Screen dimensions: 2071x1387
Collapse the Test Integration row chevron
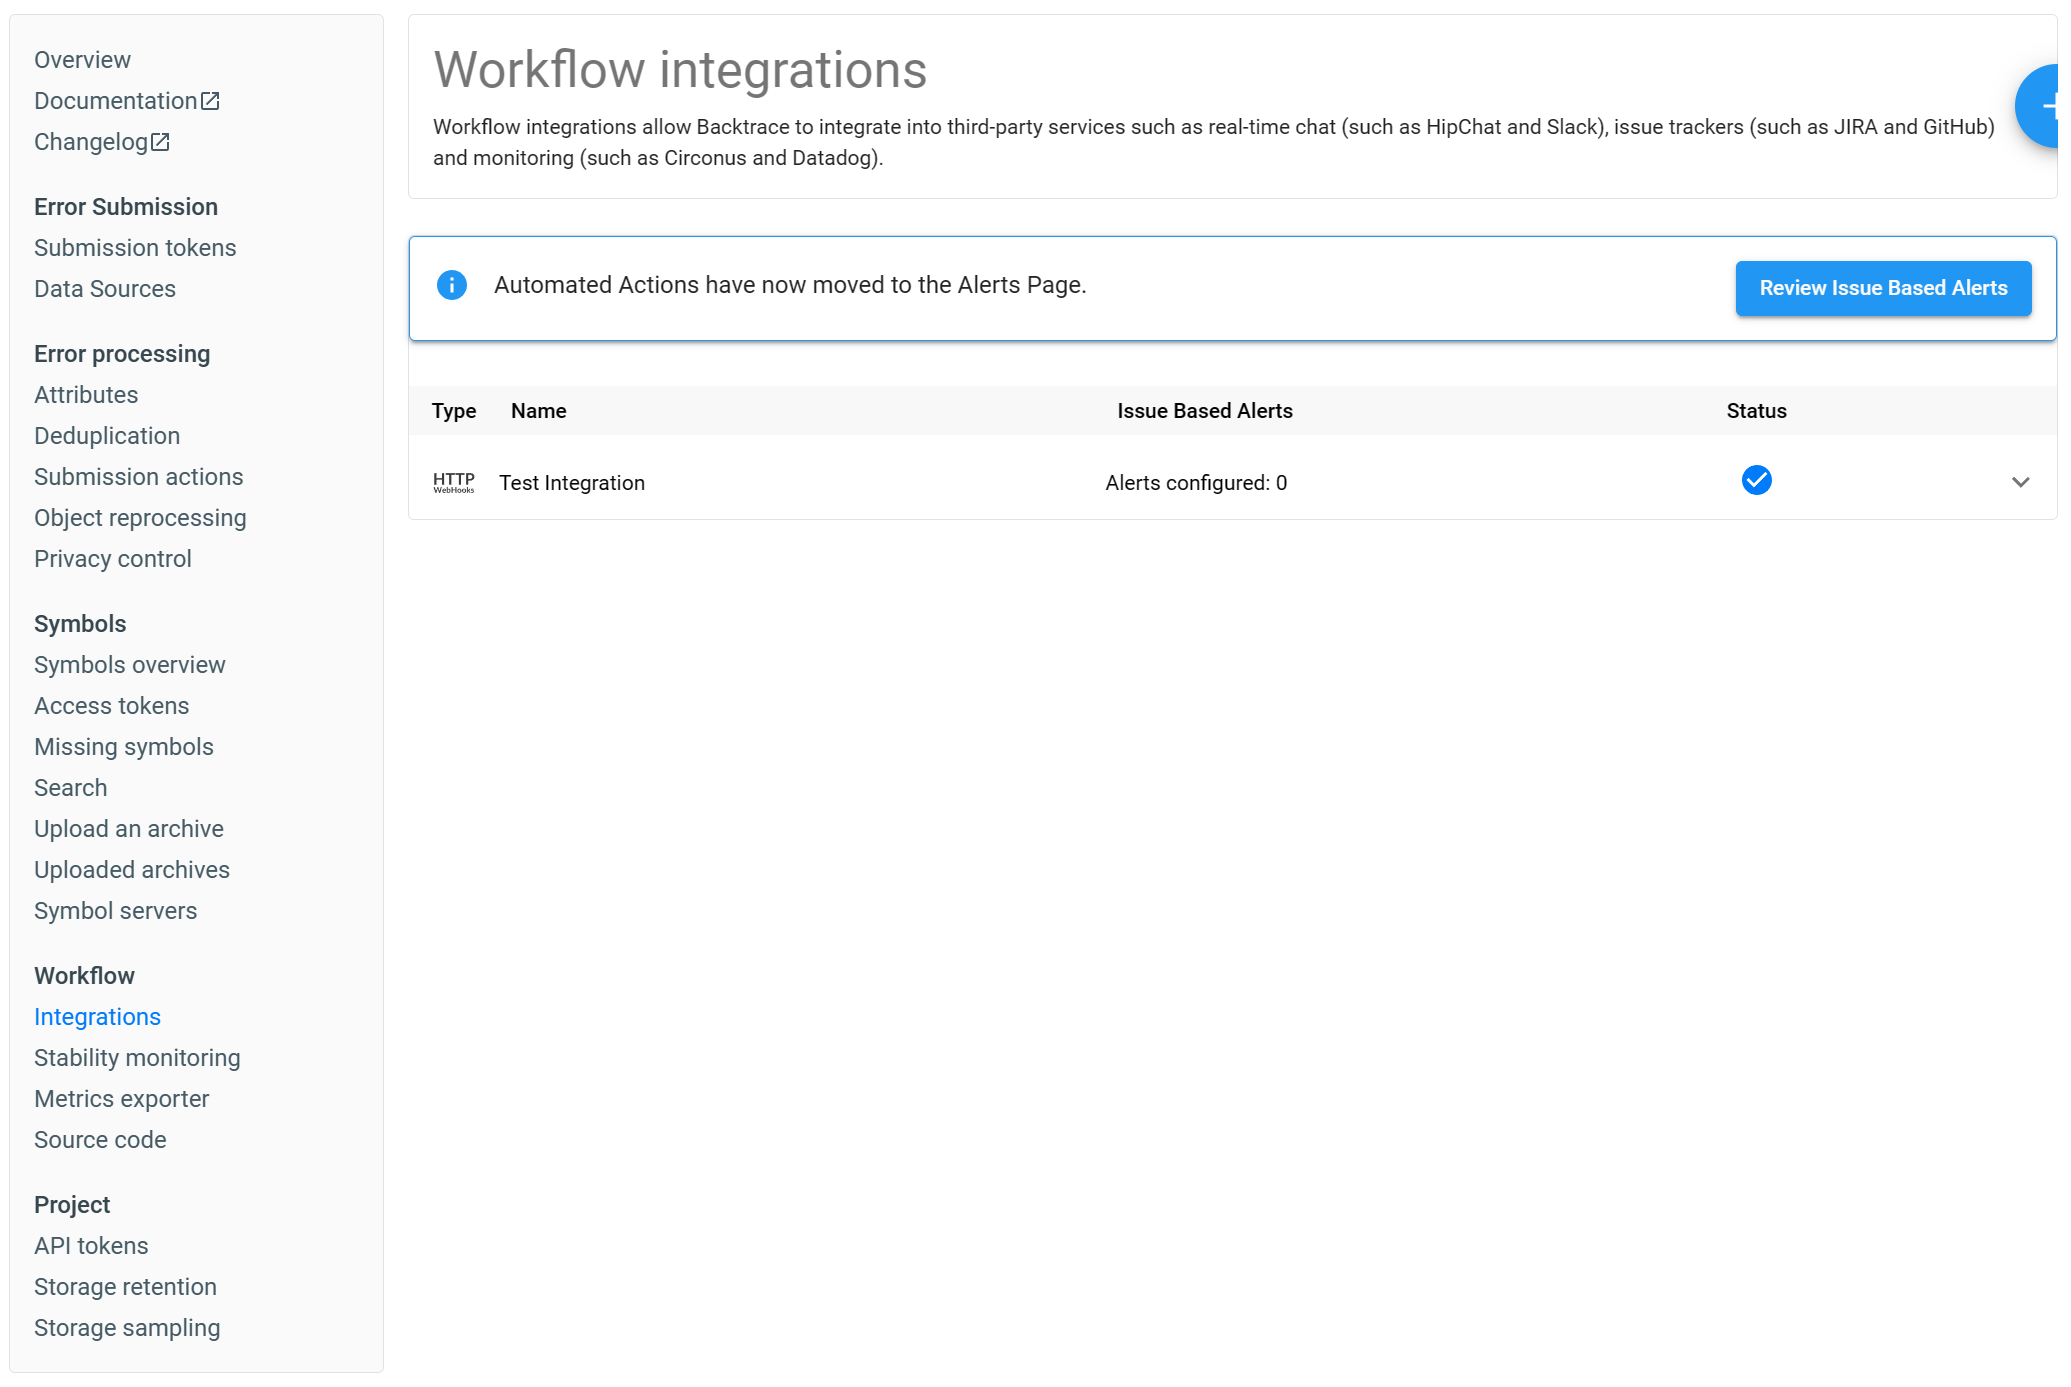[2021, 481]
